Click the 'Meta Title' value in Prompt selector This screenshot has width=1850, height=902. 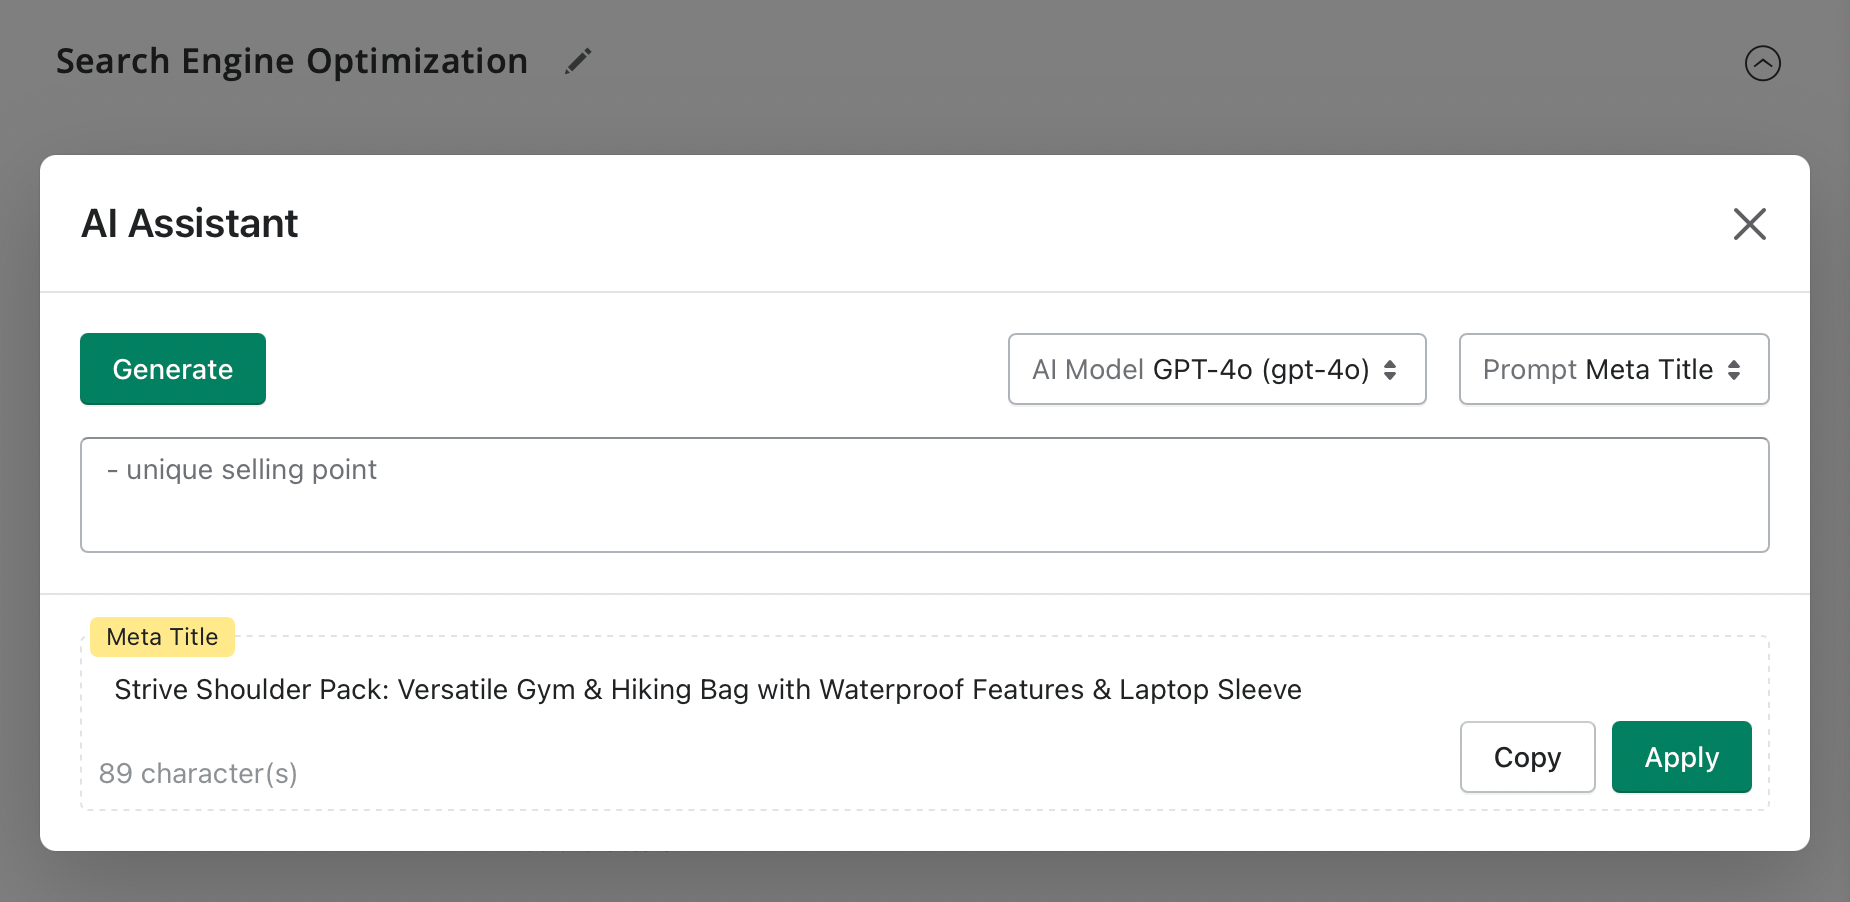(1649, 370)
